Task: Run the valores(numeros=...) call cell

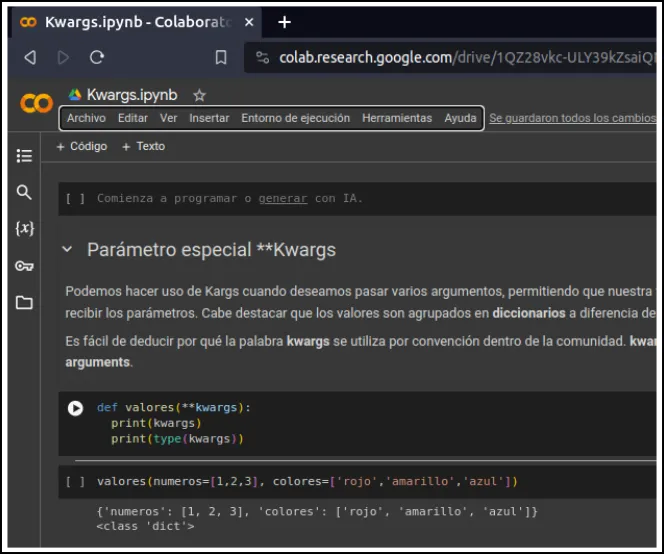Action: click(75, 482)
